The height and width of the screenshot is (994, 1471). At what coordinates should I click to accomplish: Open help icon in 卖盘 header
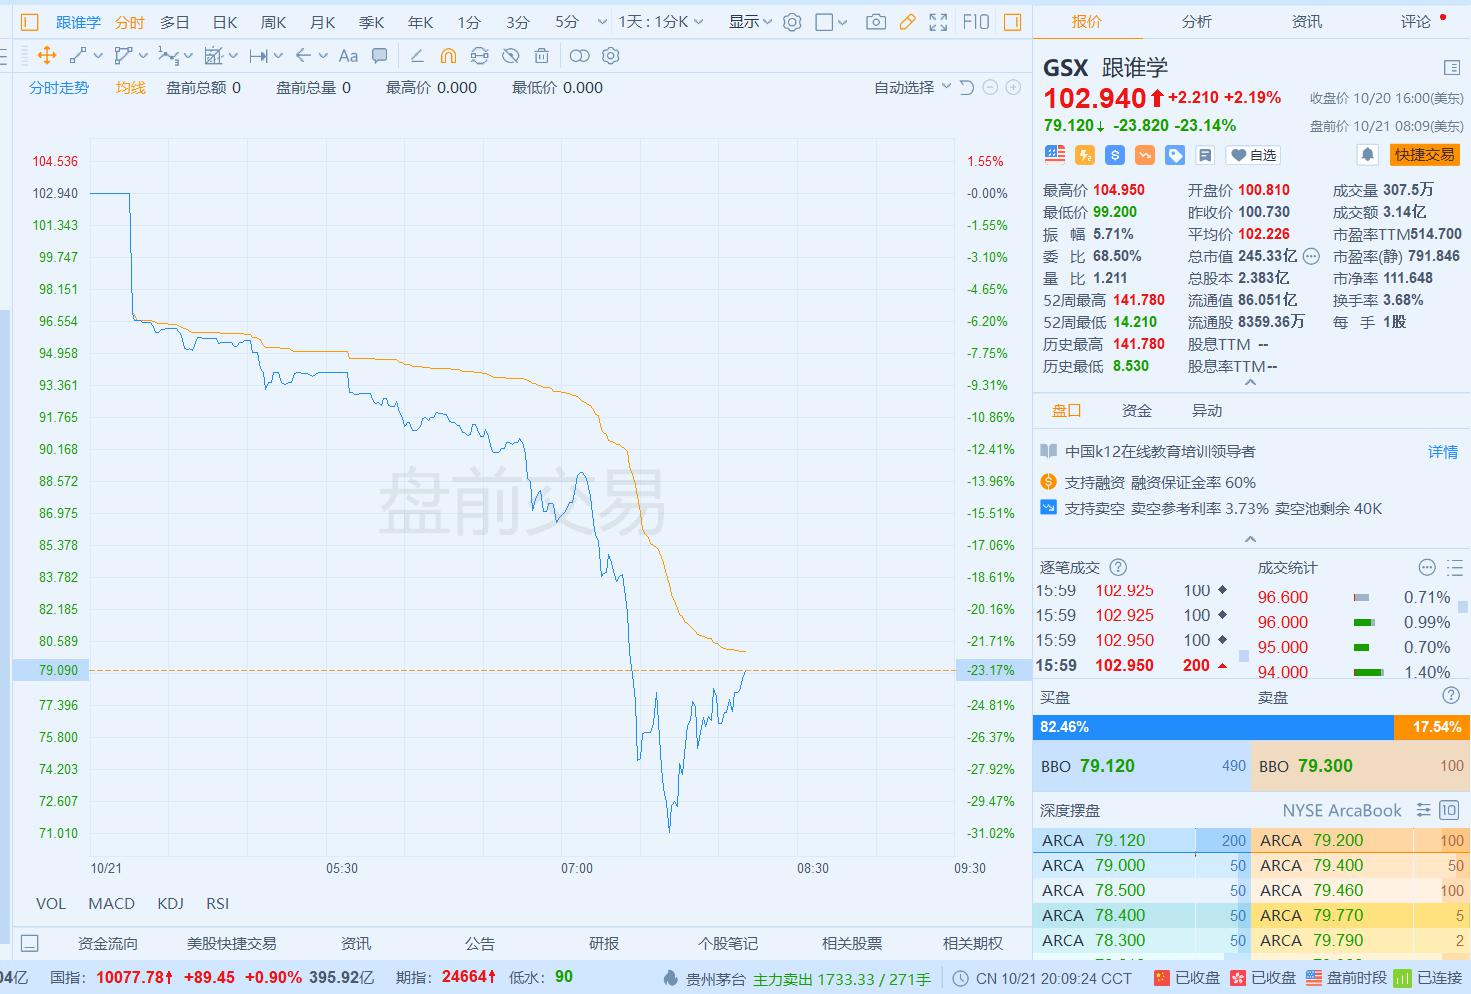tap(1451, 696)
